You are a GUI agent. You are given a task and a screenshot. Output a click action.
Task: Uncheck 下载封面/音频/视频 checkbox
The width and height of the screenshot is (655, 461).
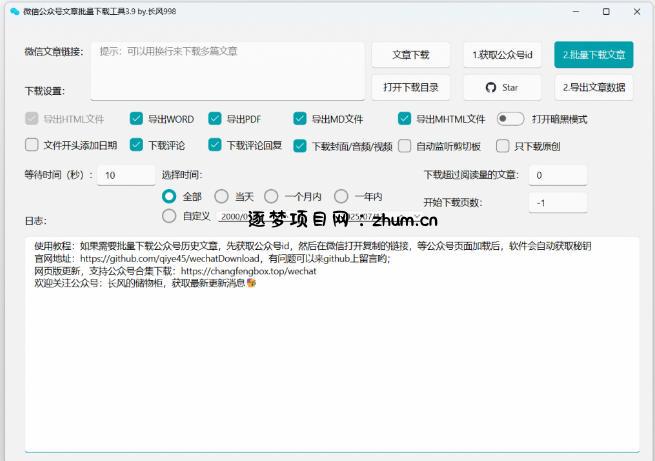[300, 146]
